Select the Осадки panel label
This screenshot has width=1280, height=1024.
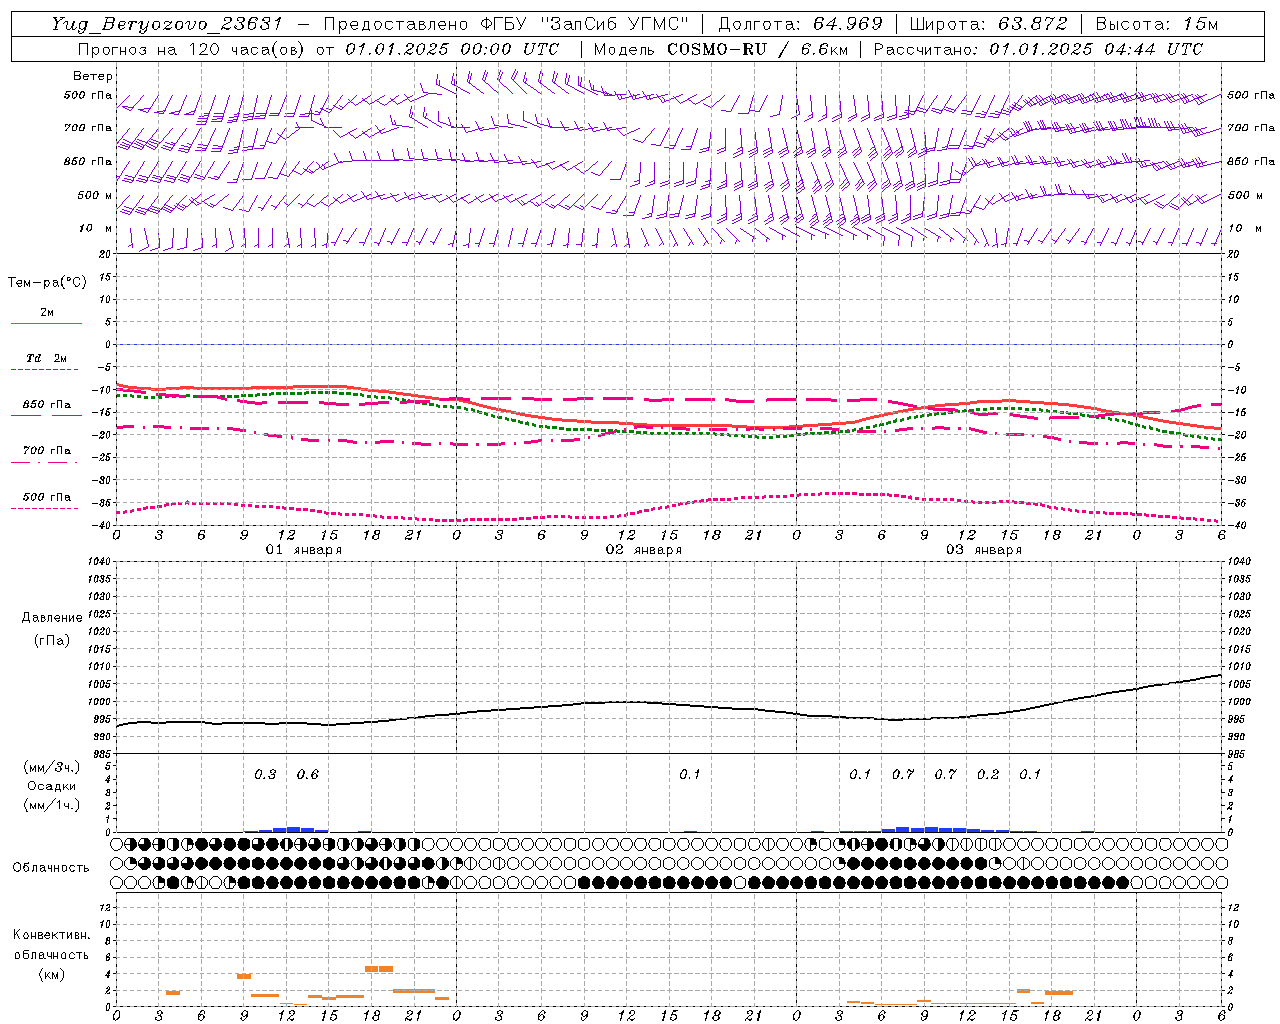52,787
